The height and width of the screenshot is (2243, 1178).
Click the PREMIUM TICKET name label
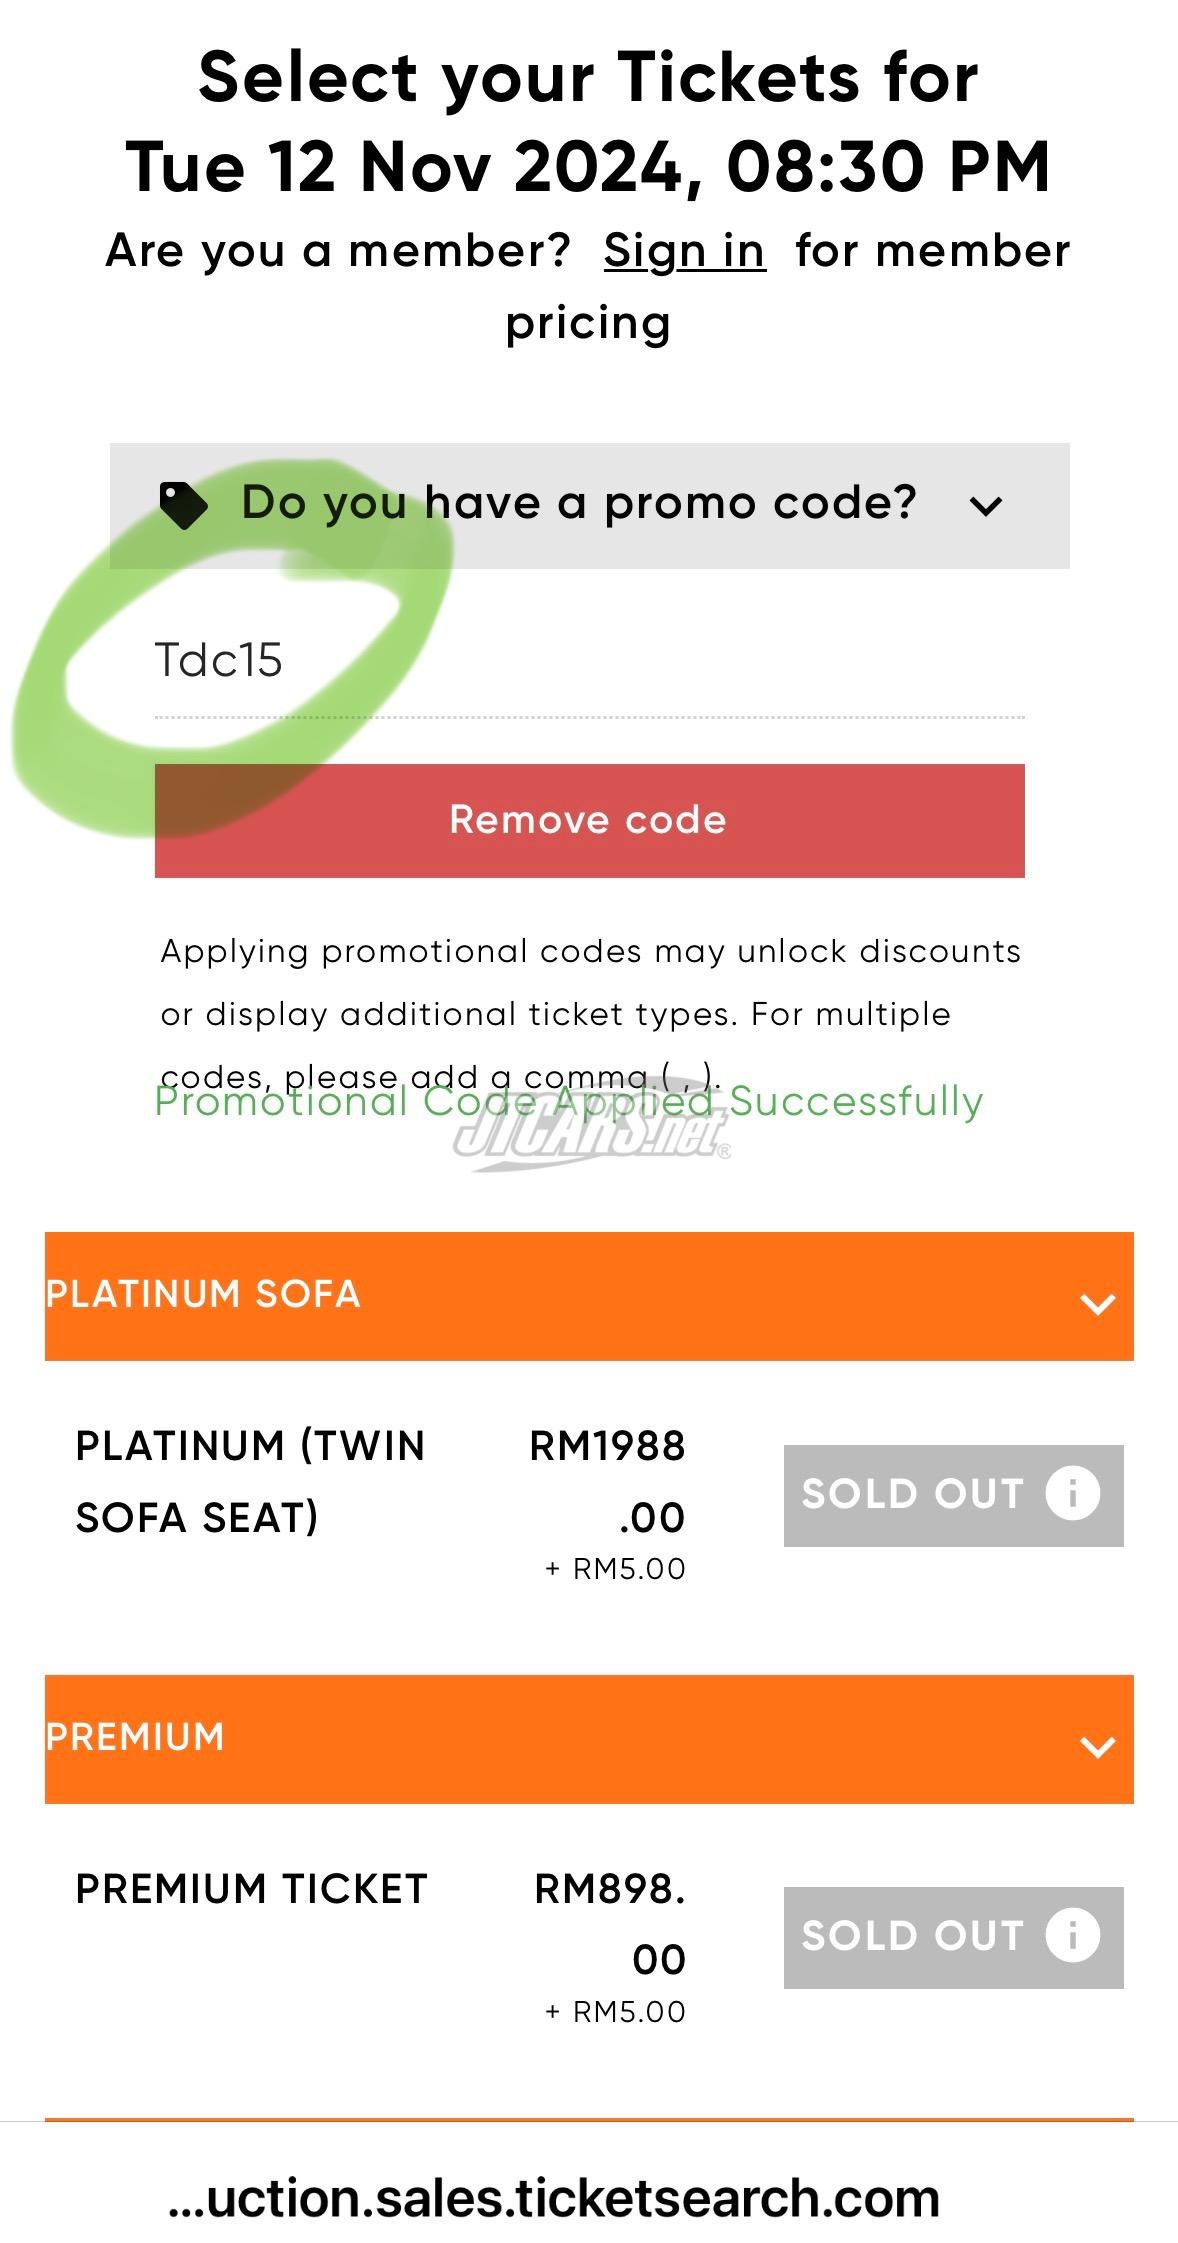[x=252, y=1889]
